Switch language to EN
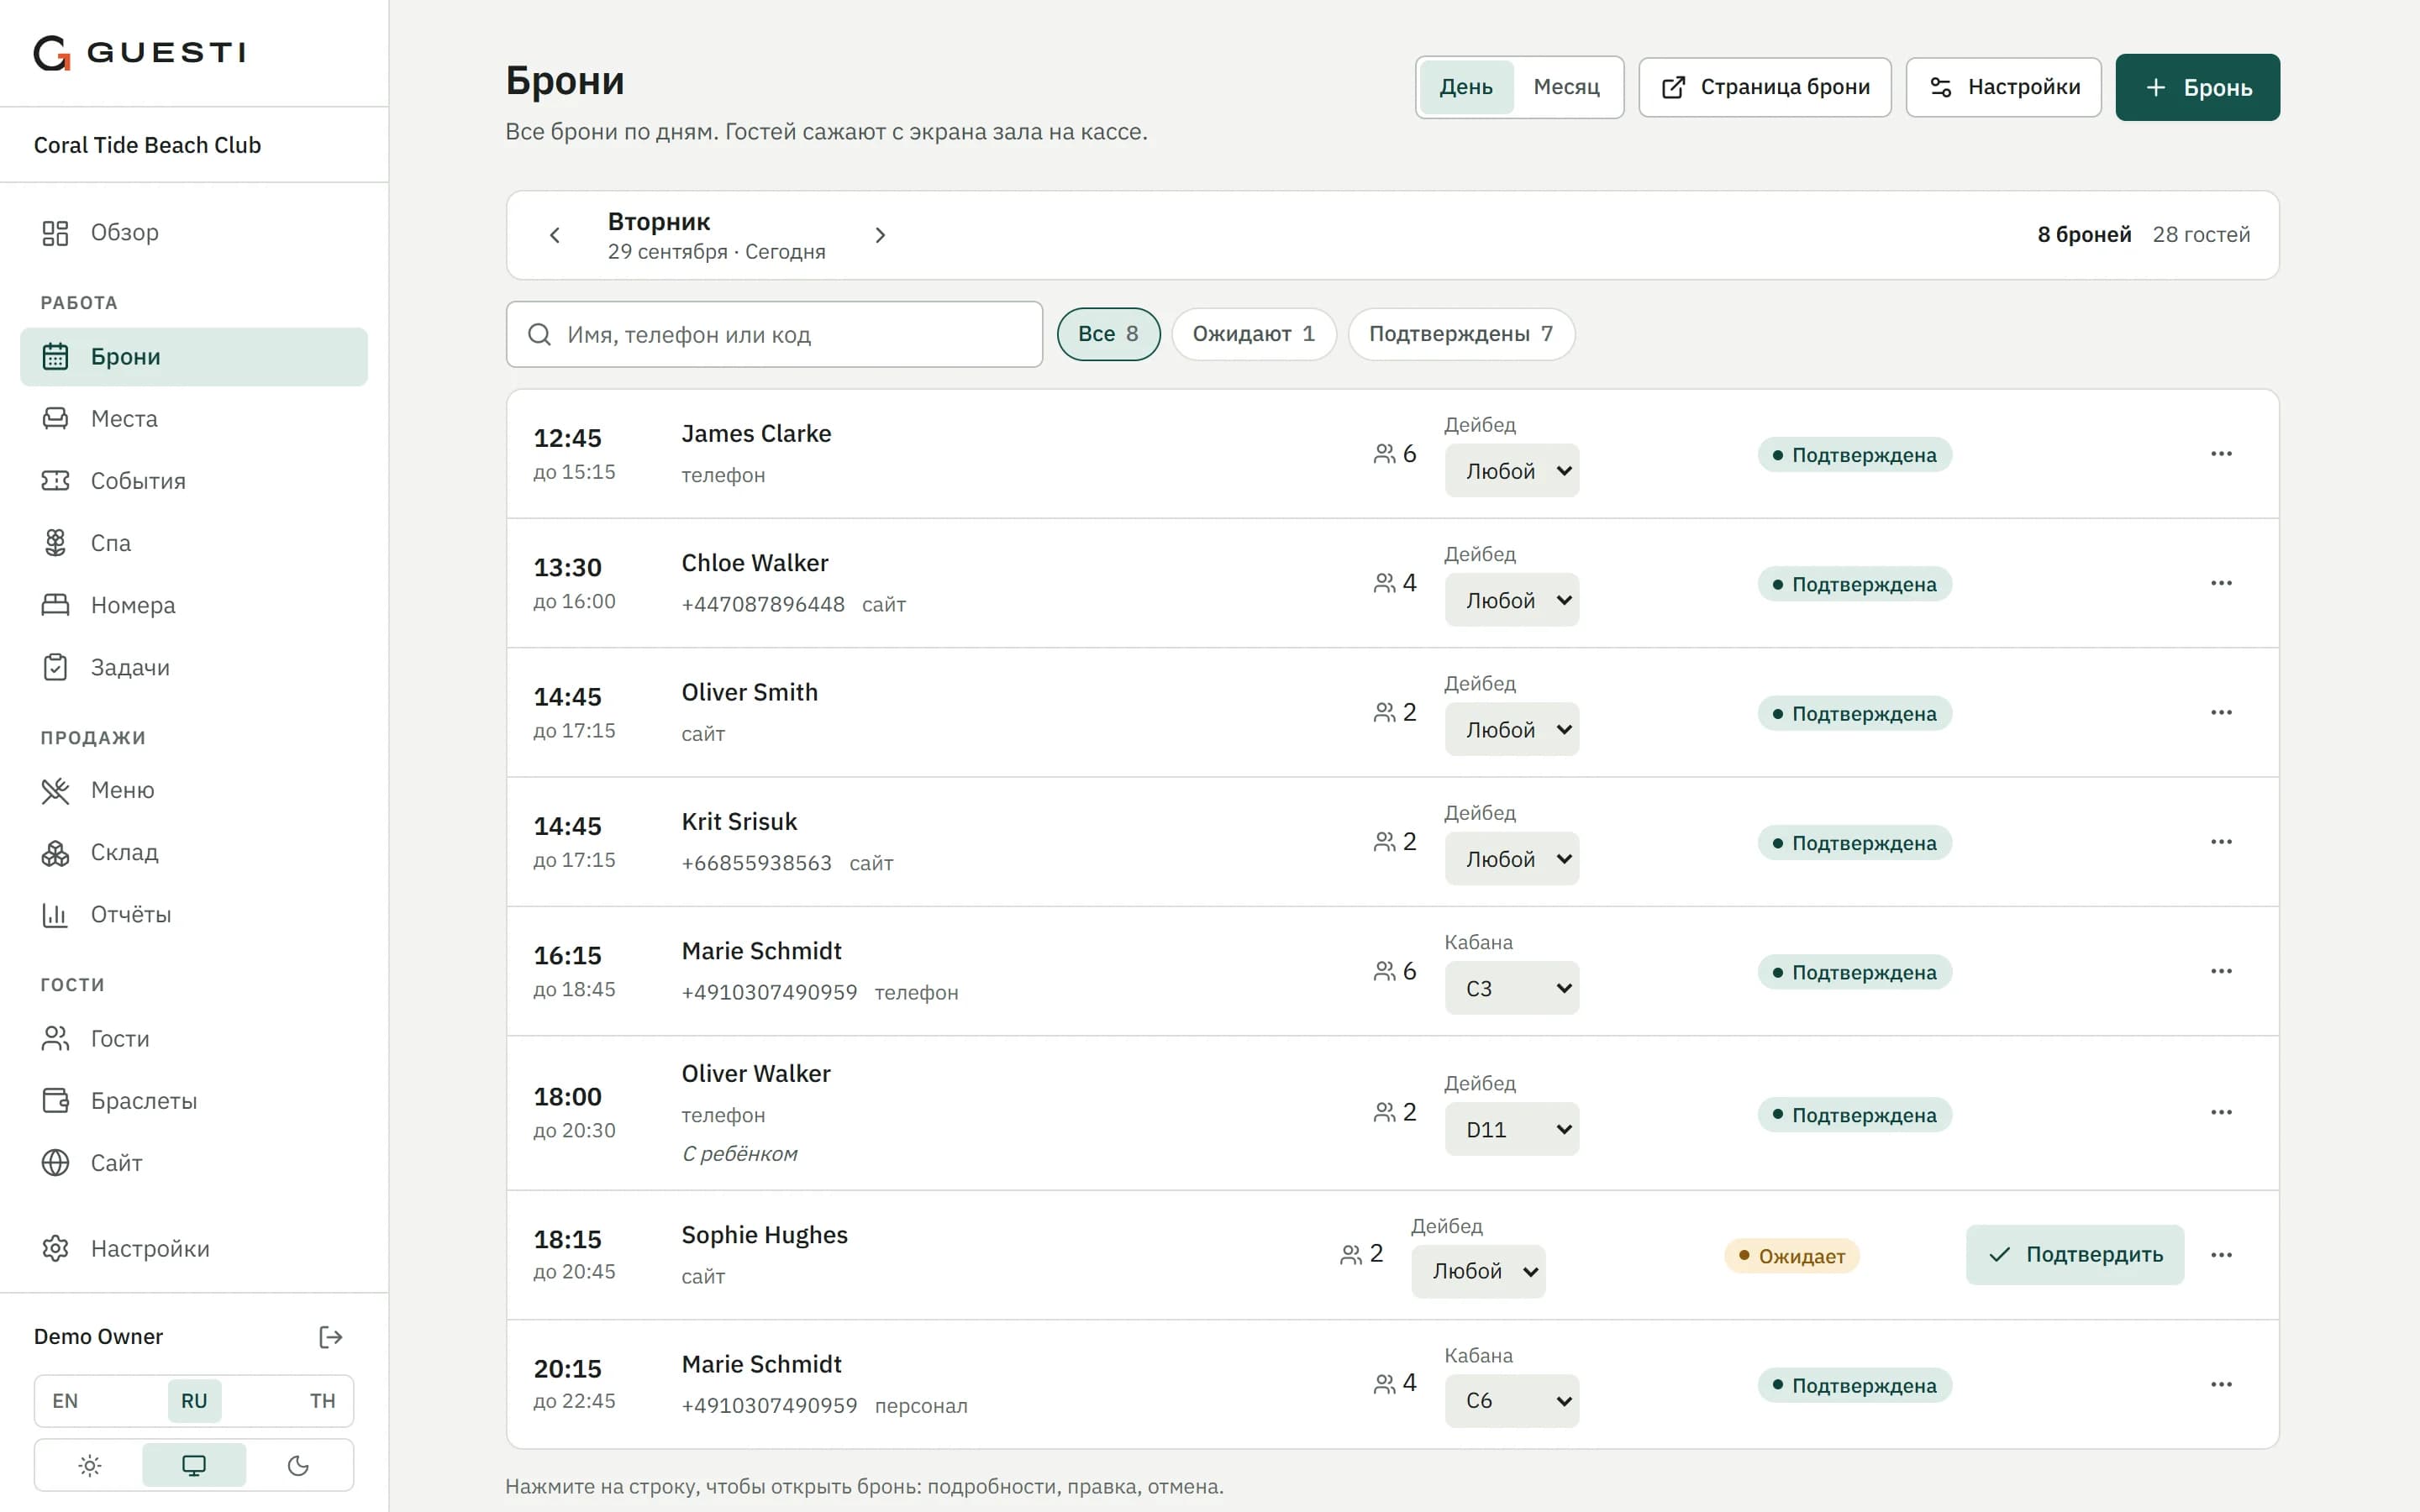This screenshot has height=1512, width=2420. point(65,1401)
